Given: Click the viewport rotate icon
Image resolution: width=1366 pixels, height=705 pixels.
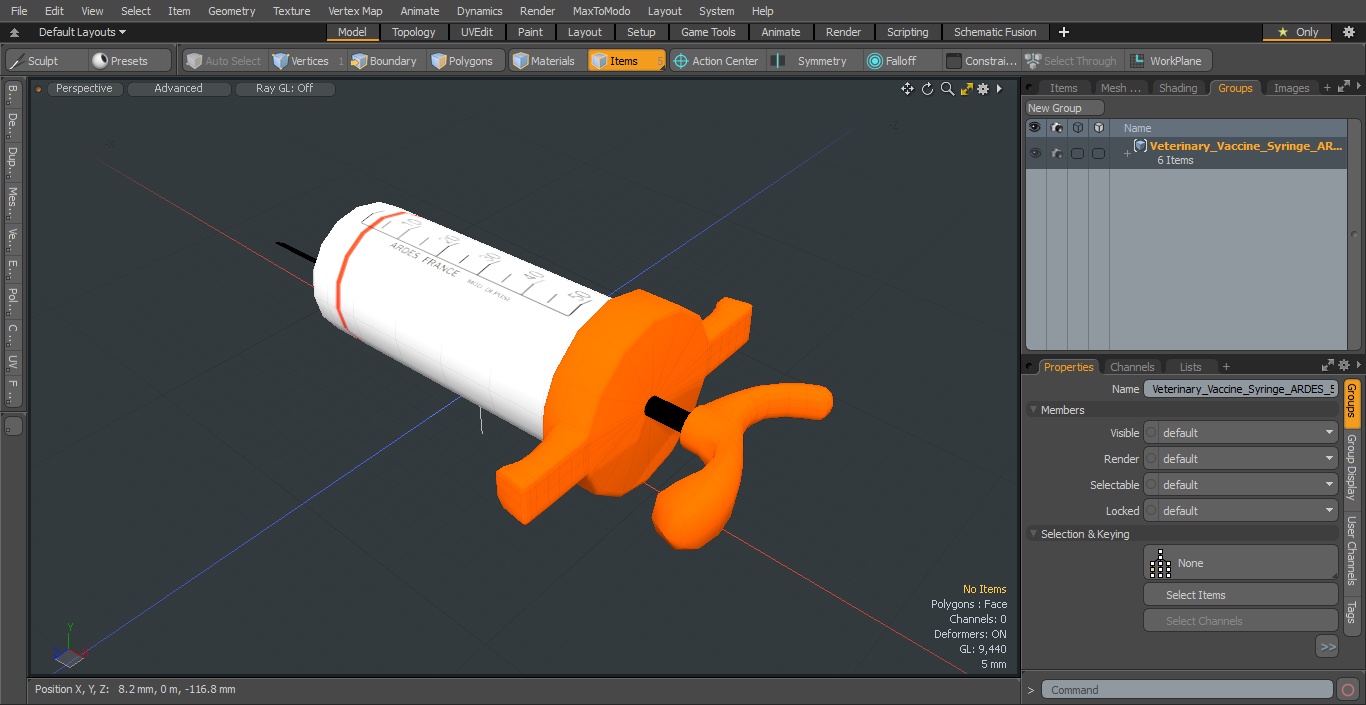Looking at the screenshot, I should [927, 89].
